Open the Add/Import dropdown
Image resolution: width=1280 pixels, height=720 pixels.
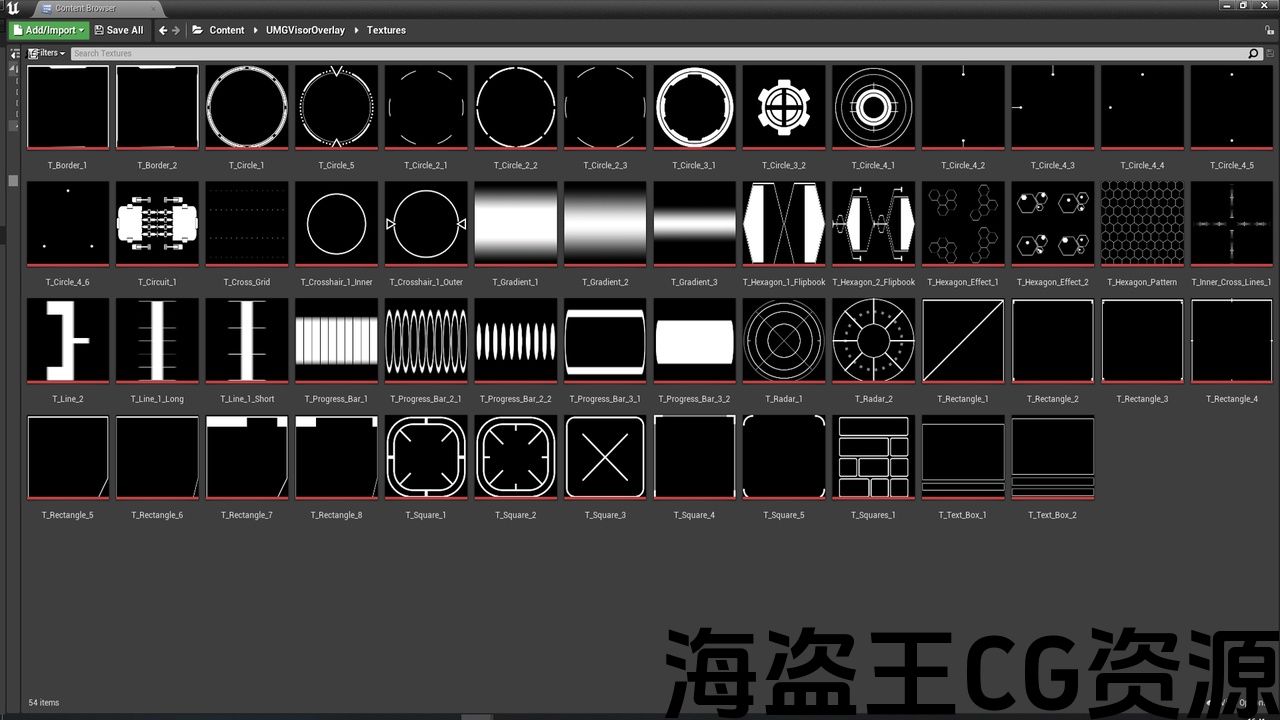tap(48, 30)
